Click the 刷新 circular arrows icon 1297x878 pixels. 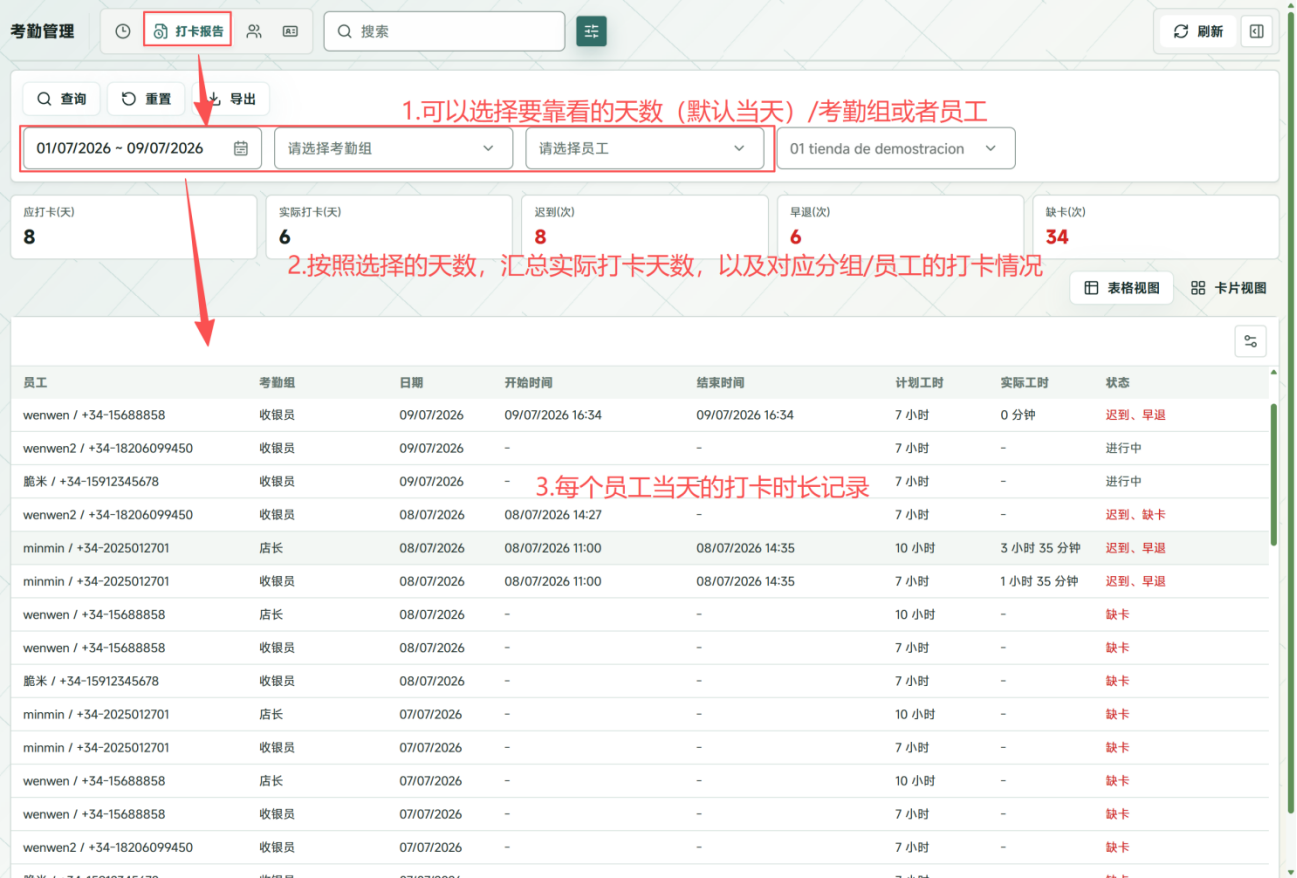click(1181, 31)
